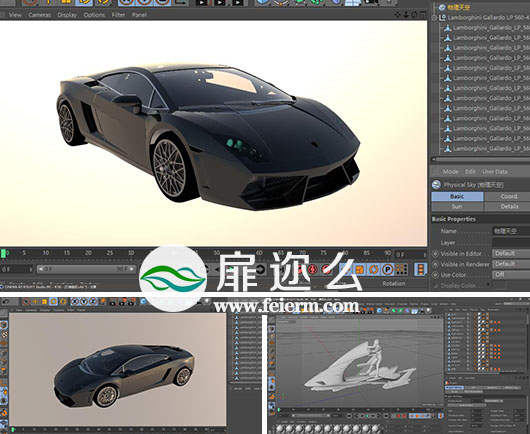Toggle the Visible in Editor animation dot
The width and height of the screenshot is (530, 434).
click(x=435, y=254)
